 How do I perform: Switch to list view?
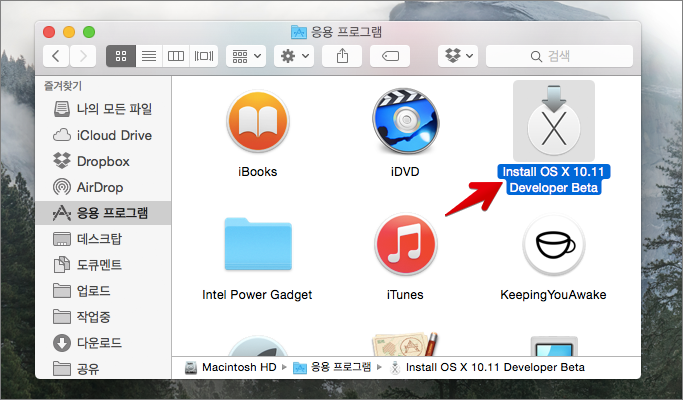tap(149, 56)
